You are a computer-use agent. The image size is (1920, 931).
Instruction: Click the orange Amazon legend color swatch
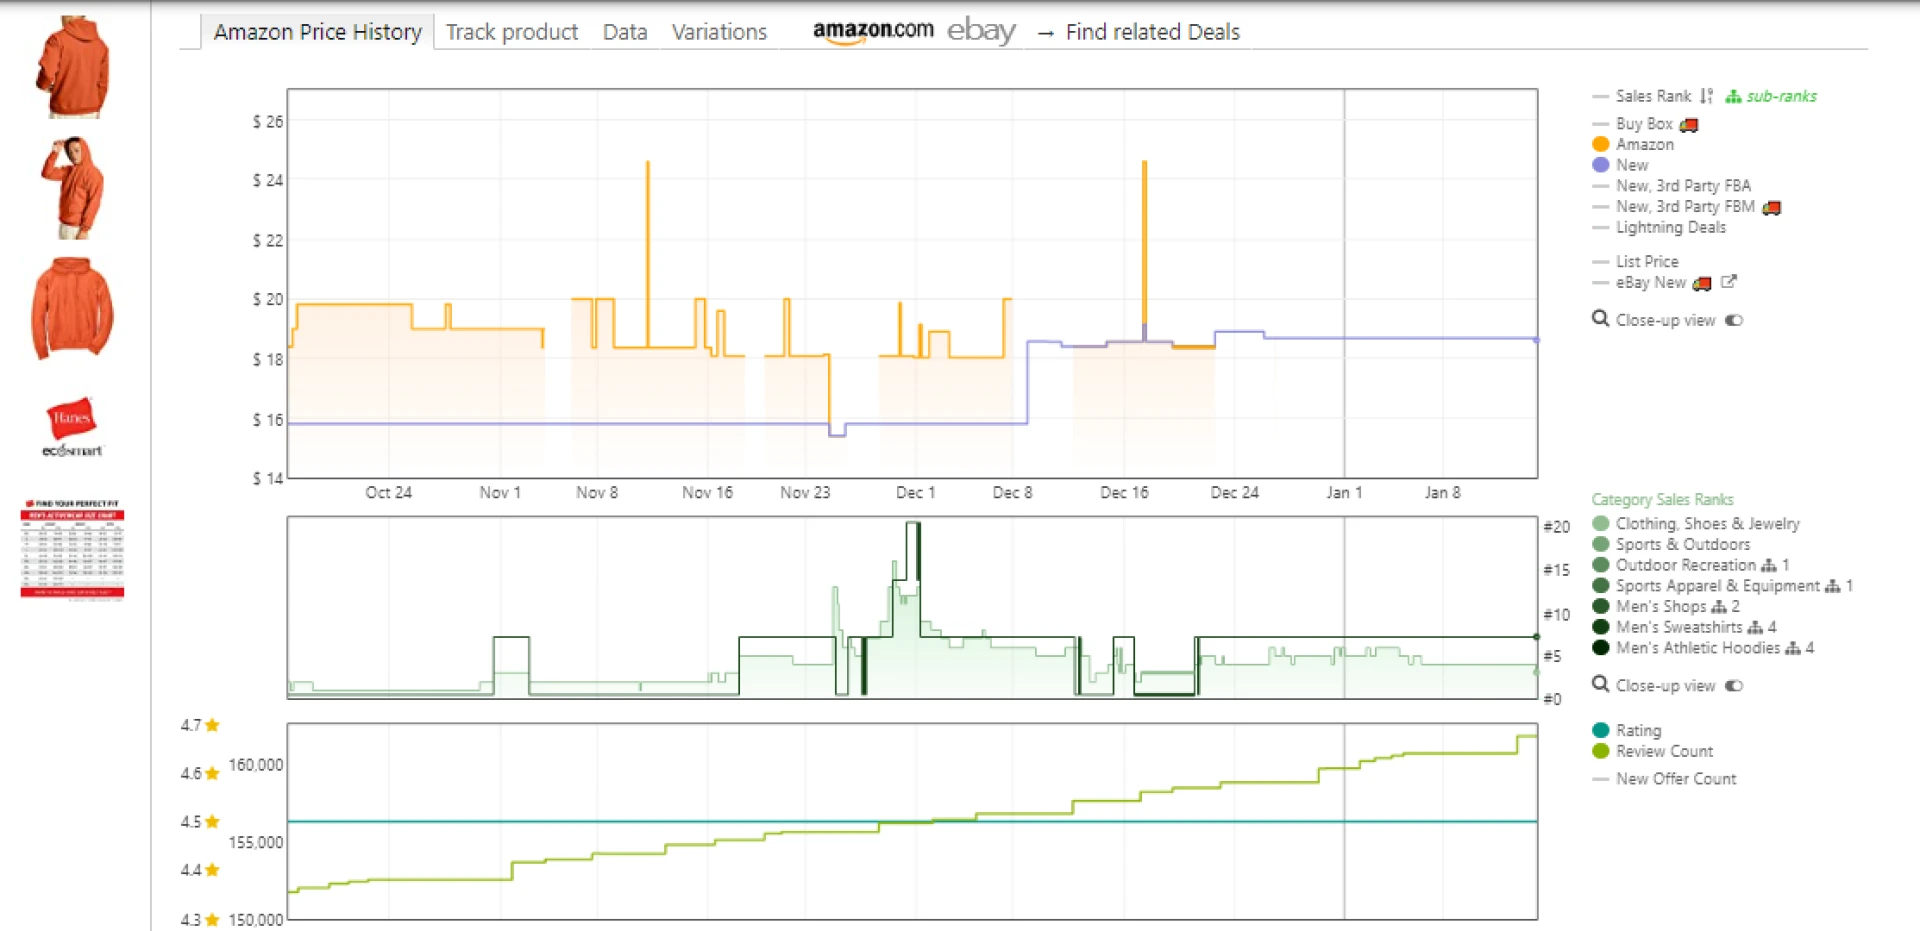(1599, 144)
